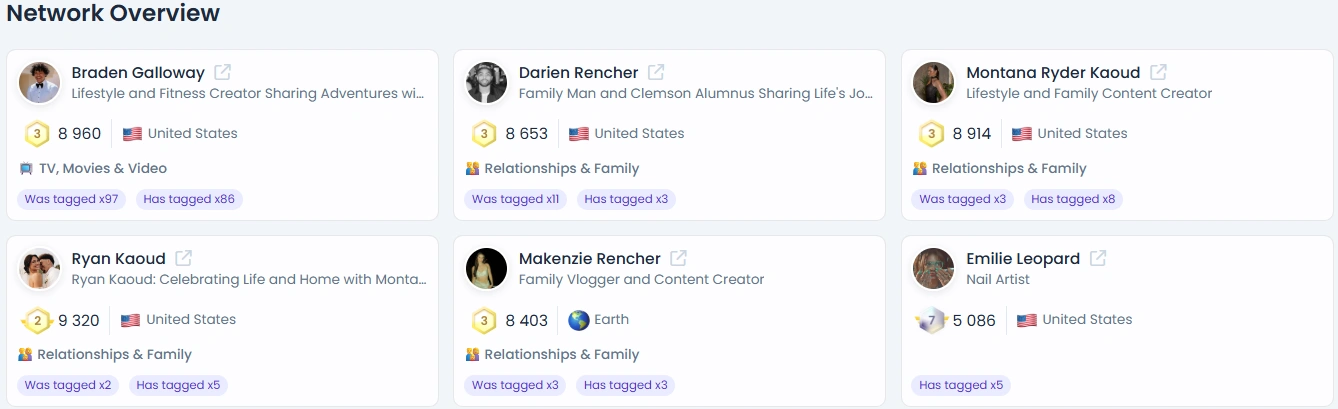Image resolution: width=1338 pixels, height=409 pixels.
Task: Open Ryan Kaoud's external profile link icon
Action: [x=184, y=258]
